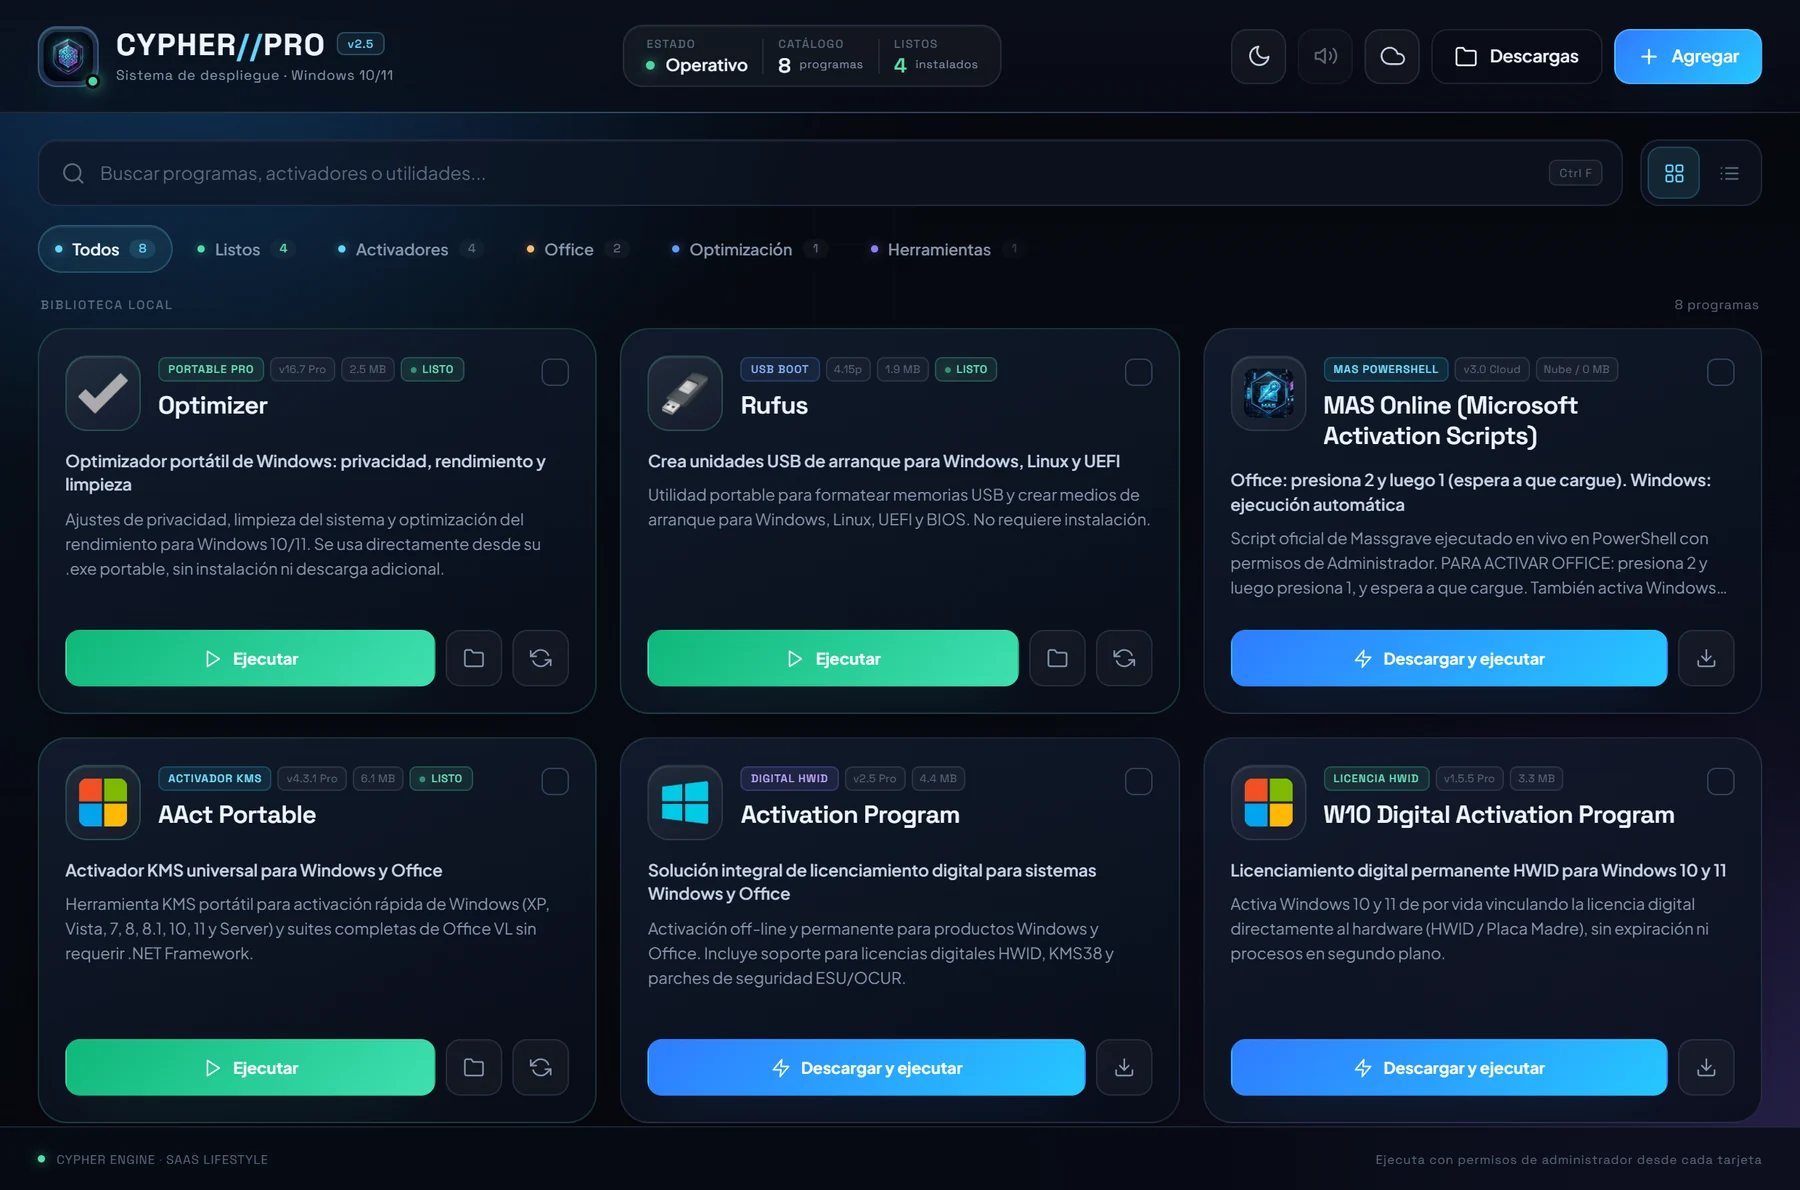Click the Optimizer checkmark thumbnail
1800x1190 pixels.
(103, 393)
